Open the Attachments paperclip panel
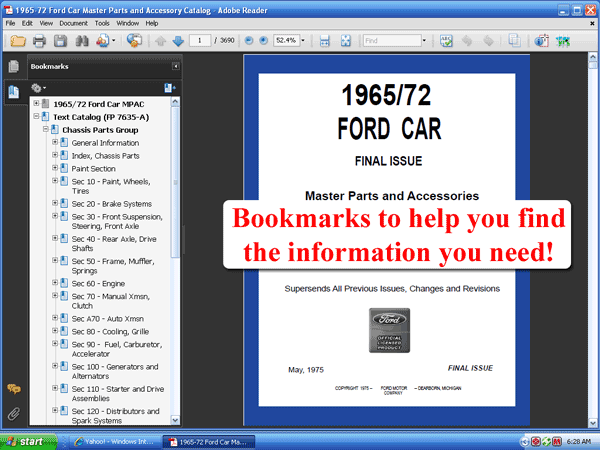 [x=14, y=412]
